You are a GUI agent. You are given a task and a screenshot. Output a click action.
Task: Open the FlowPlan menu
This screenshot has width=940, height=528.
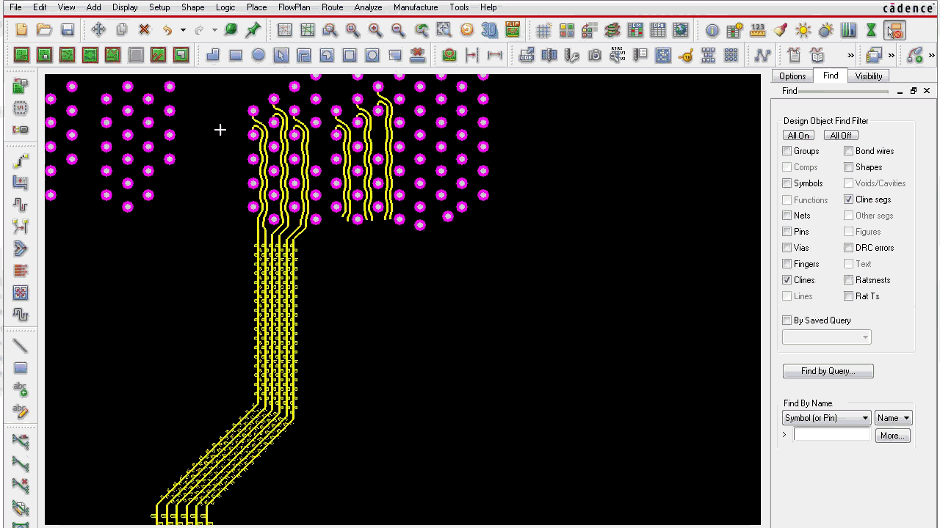294,7
